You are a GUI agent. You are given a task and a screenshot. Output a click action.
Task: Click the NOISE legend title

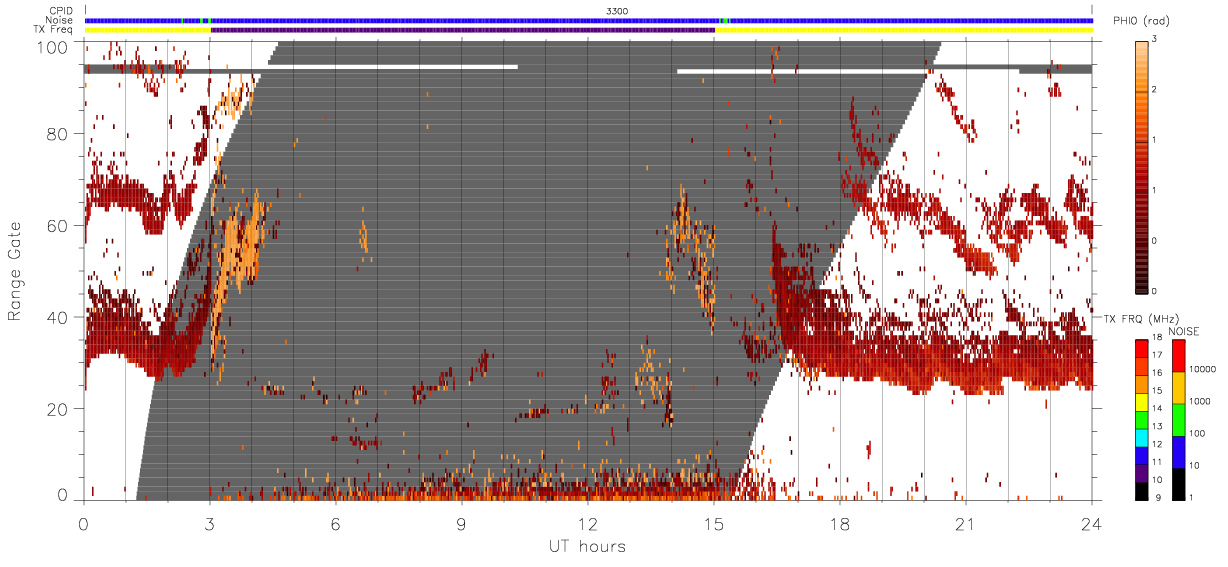click(x=1185, y=331)
